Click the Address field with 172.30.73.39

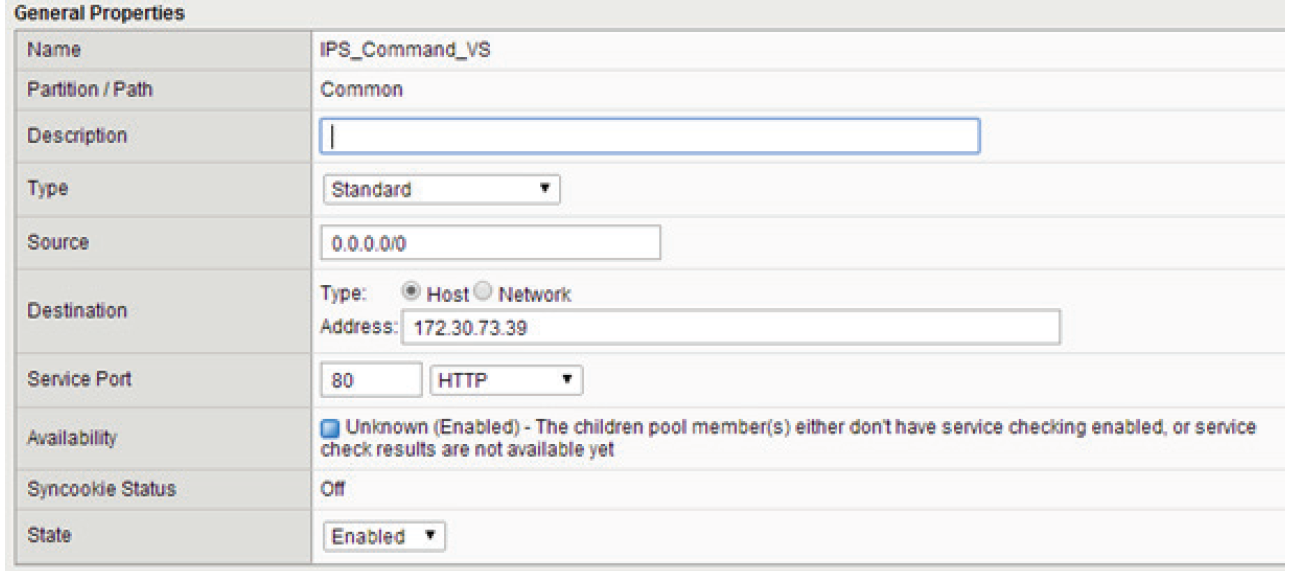(x=730, y=327)
